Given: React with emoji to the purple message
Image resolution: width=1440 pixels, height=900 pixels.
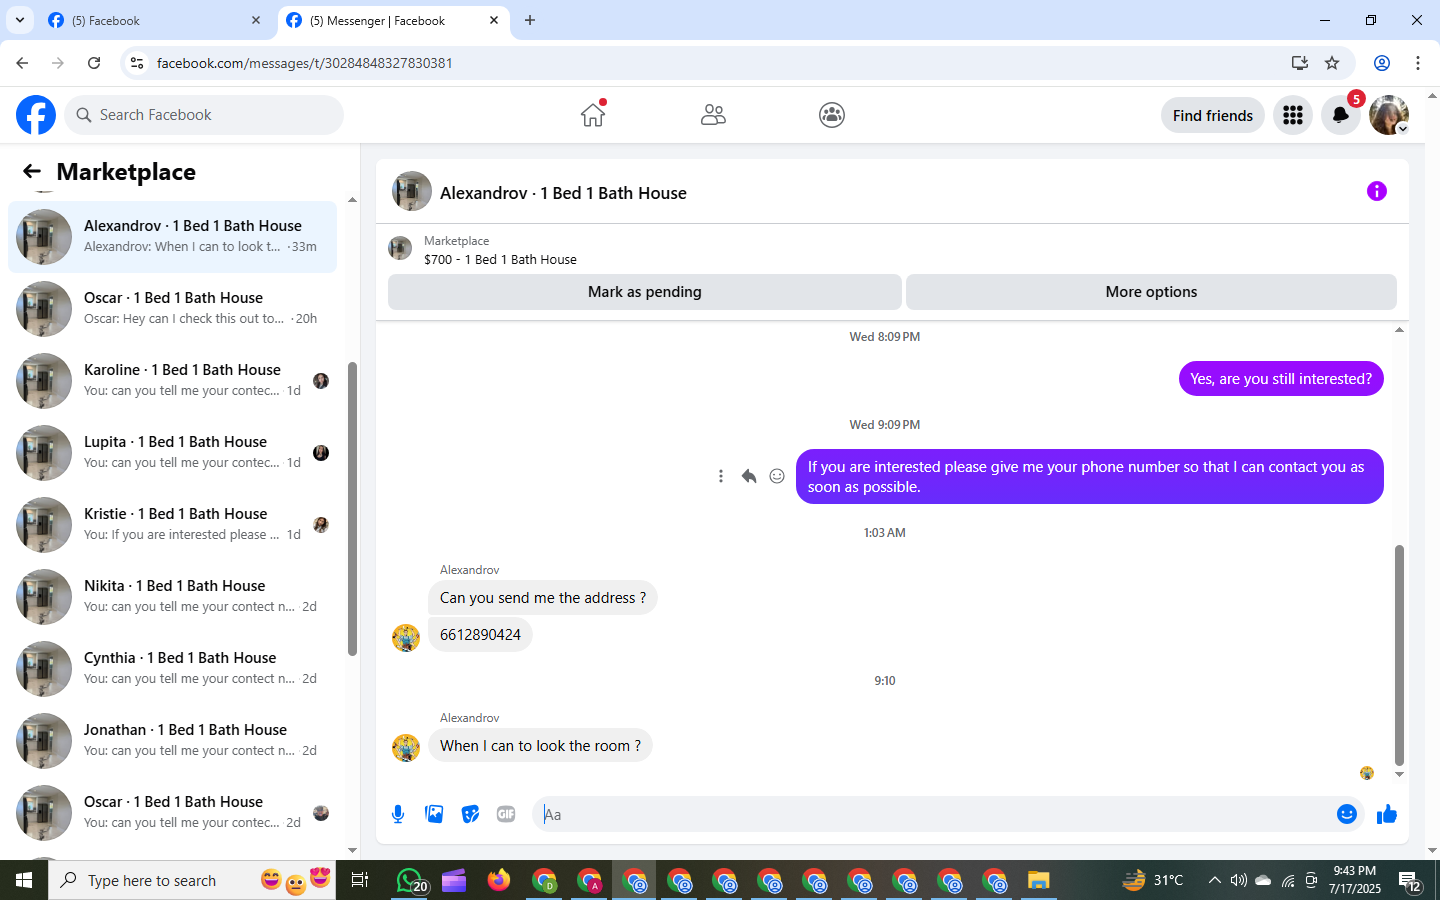Looking at the screenshot, I should pyautogui.click(x=777, y=476).
